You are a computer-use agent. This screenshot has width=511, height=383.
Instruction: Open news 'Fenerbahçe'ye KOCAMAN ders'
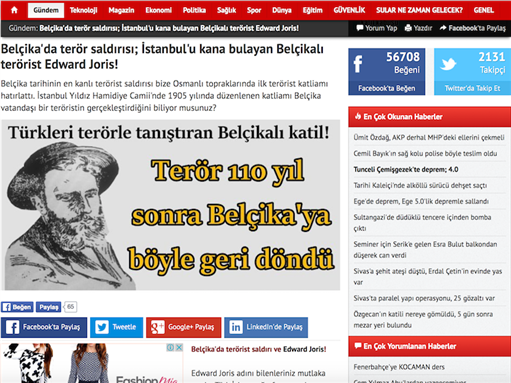399,367
